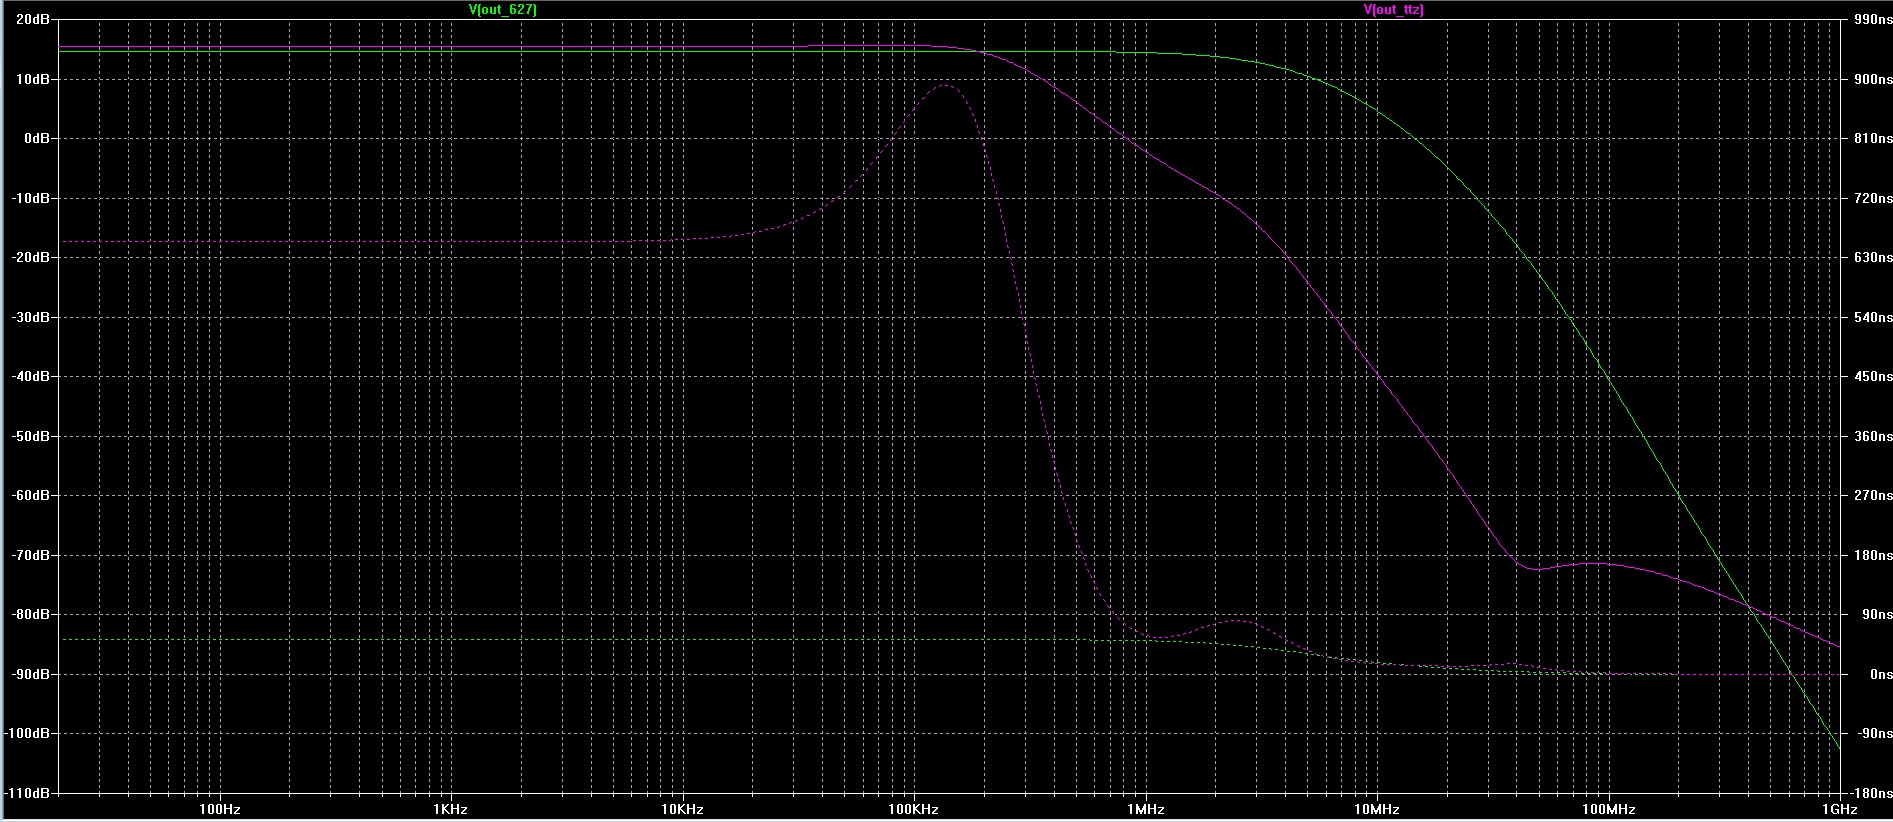Screen dimensions: 1893x822
Task: Click the -180ns right axis label
Action: pyautogui.click(x=1872, y=793)
